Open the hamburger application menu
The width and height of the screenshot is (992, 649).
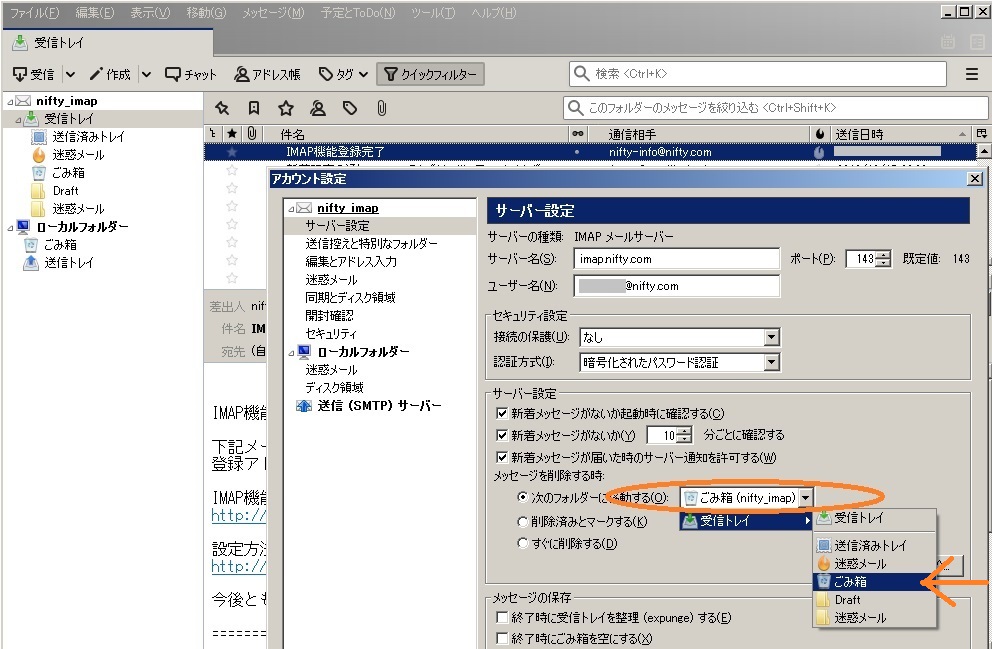(x=971, y=74)
